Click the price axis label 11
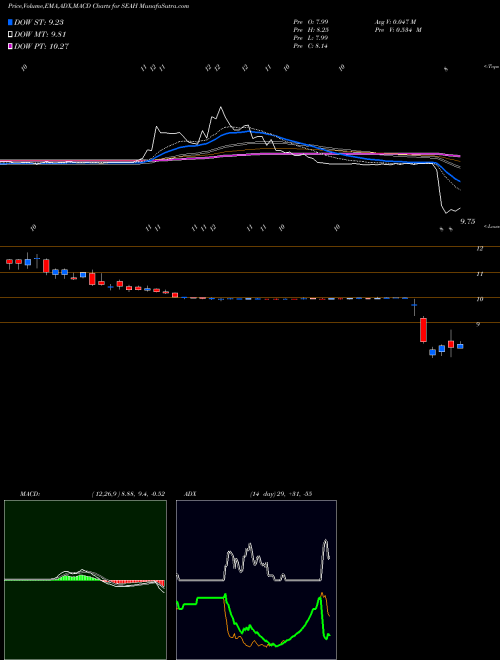500x660 pixels. [x=479, y=274]
